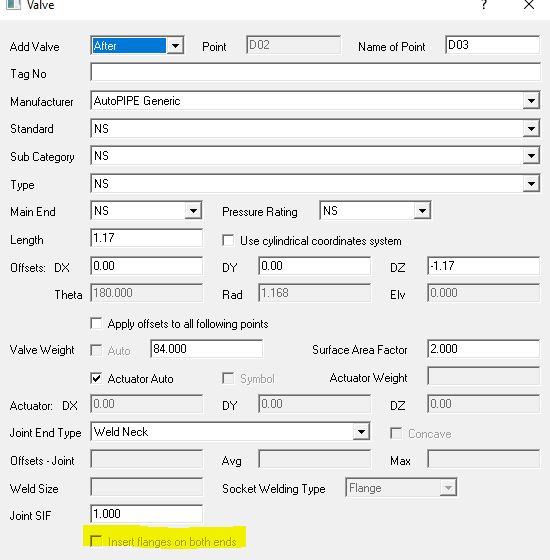The image size is (550, 560).
Task: Open the Type dropdown
Action: [x=531, y=184]
